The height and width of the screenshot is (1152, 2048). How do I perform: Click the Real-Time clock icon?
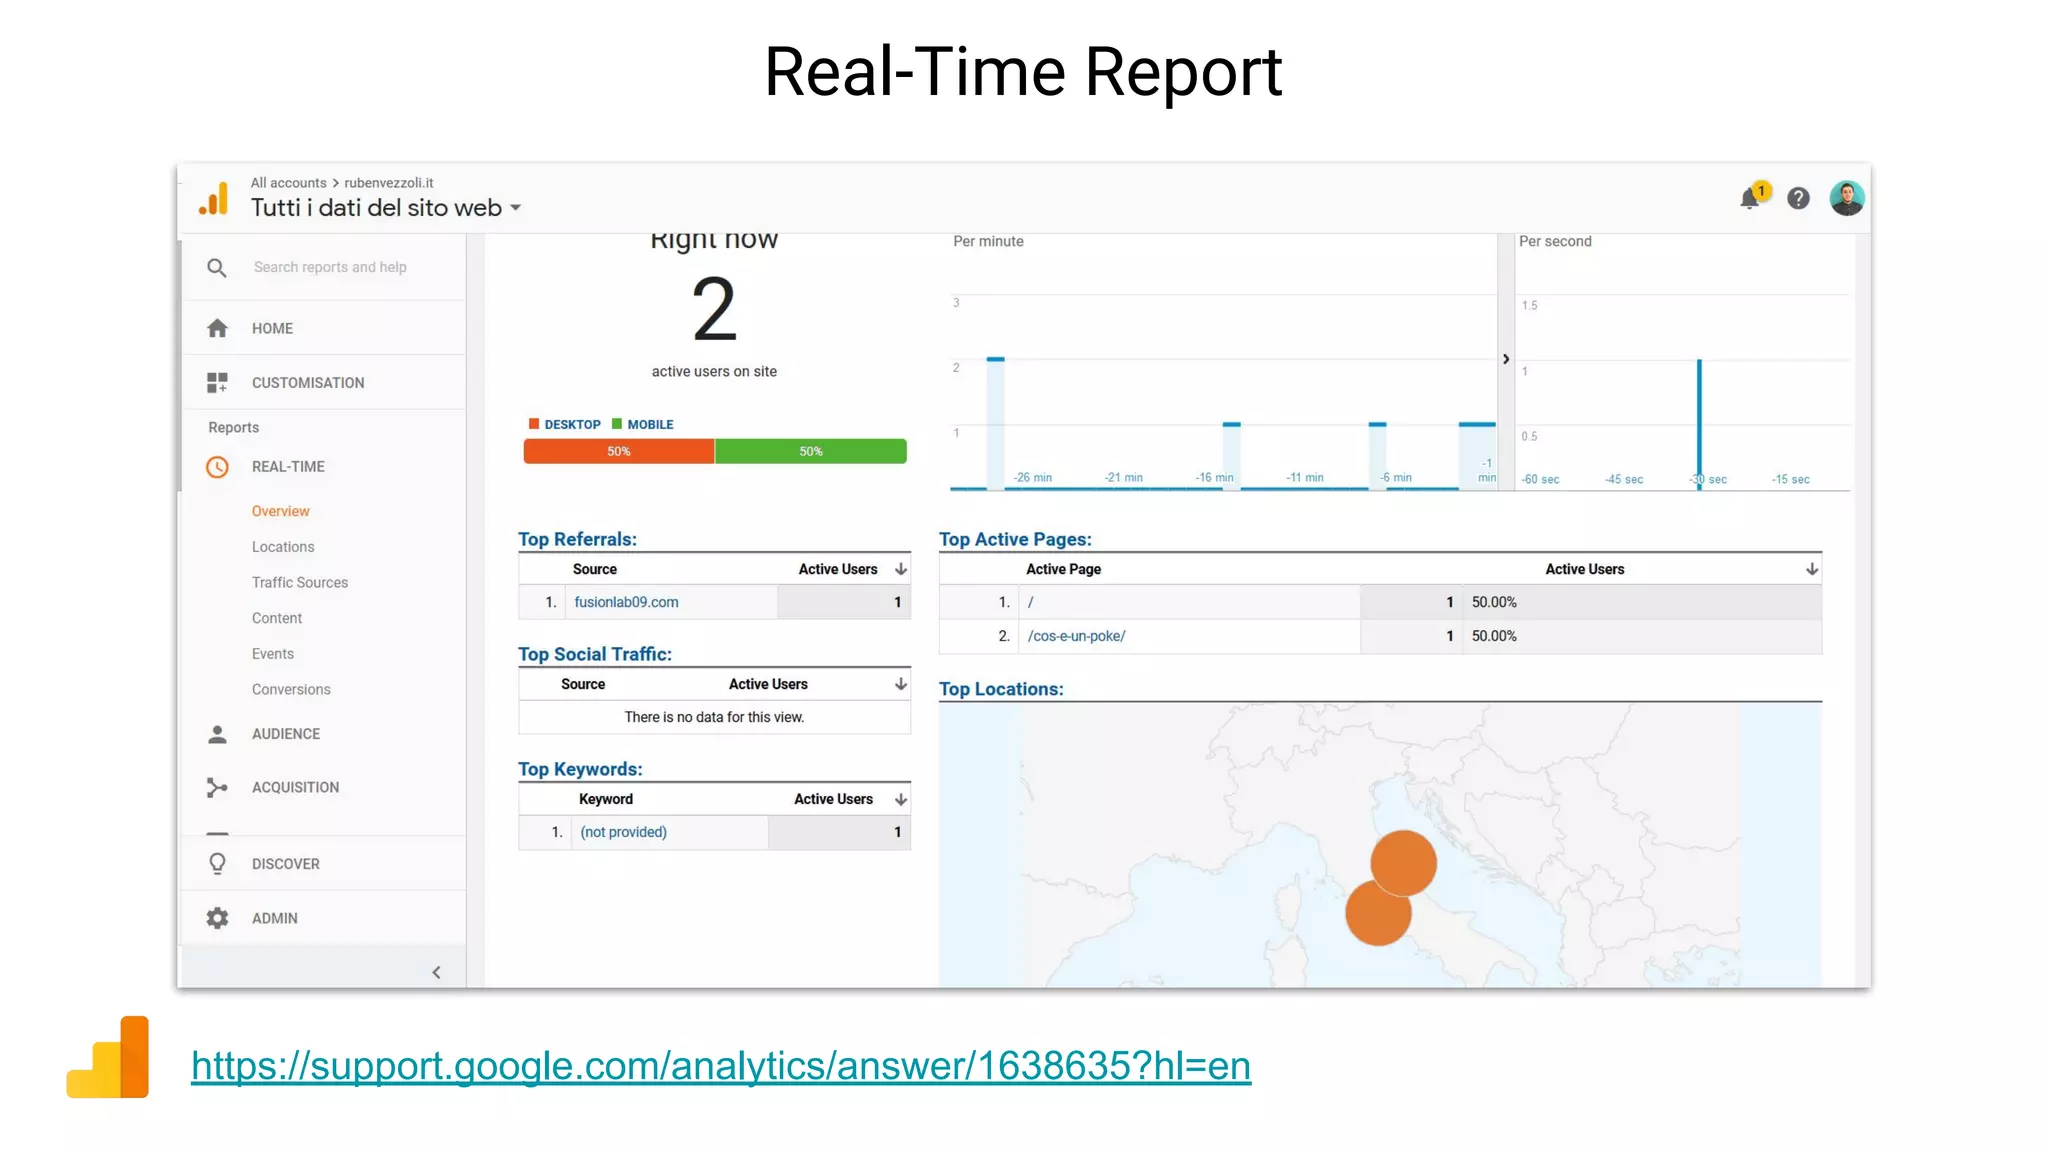pyautogui.click(x=217, y=467)
